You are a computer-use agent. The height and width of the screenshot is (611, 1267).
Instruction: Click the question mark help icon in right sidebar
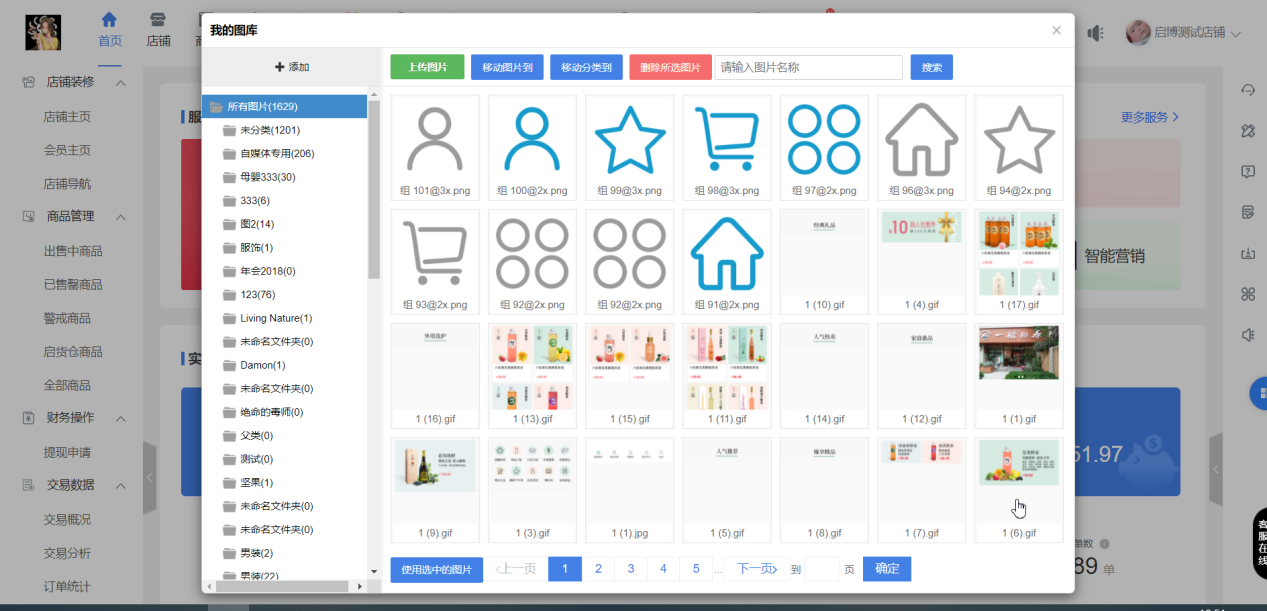tap(1247, 171)
